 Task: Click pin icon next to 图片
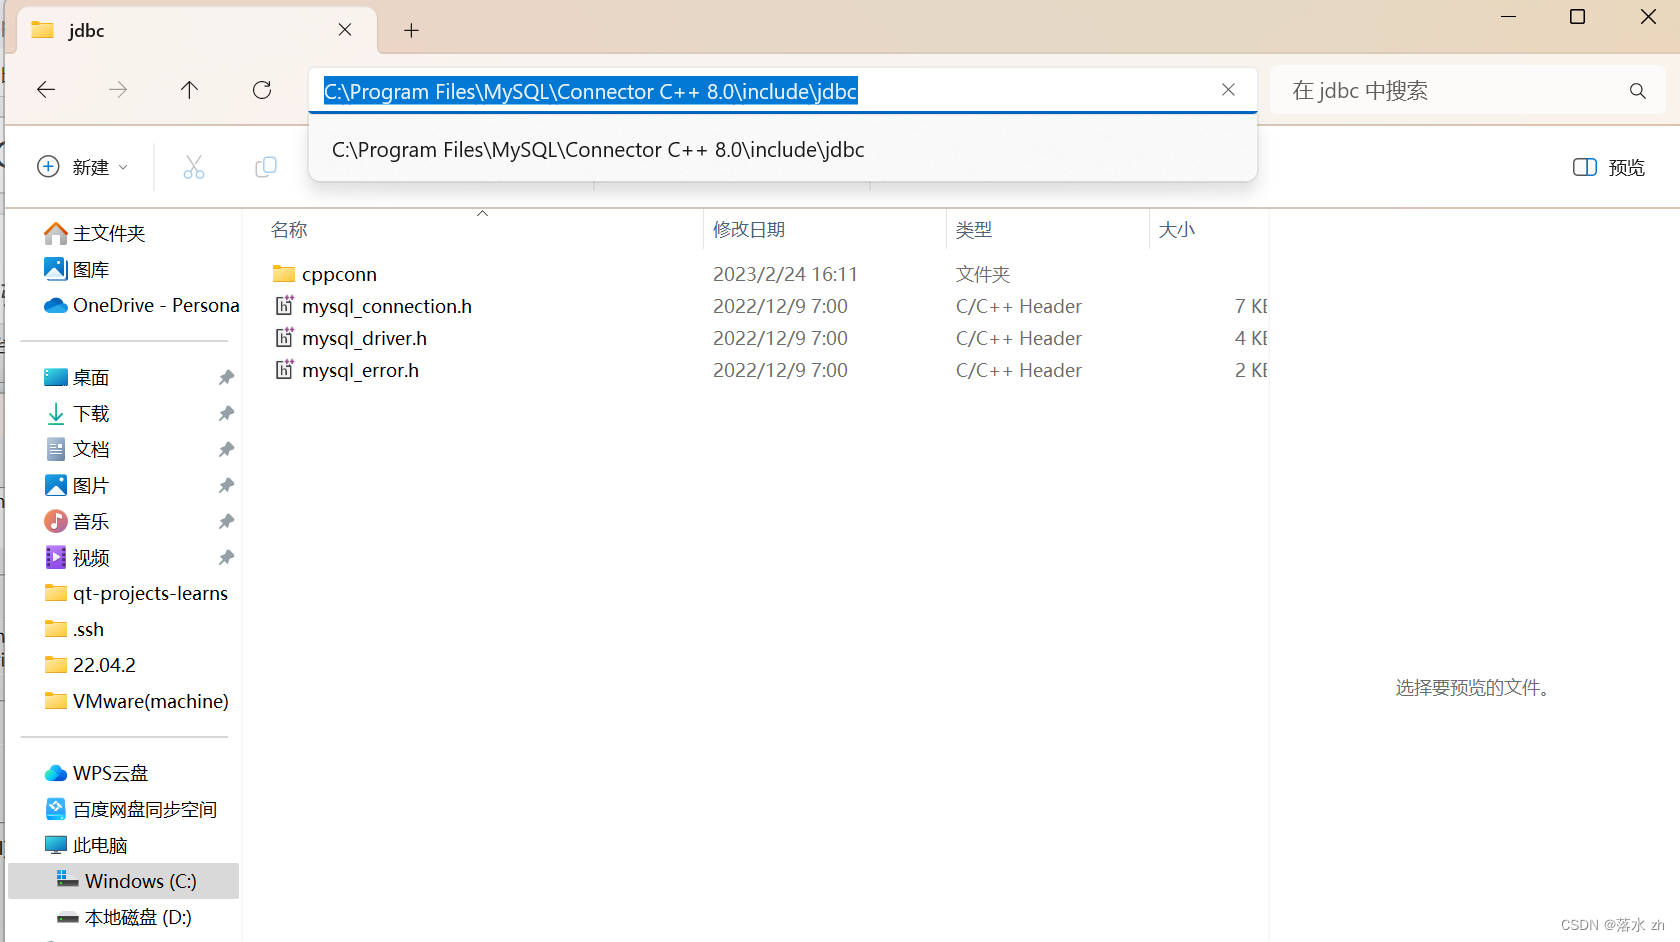click(x=226, y=485)
